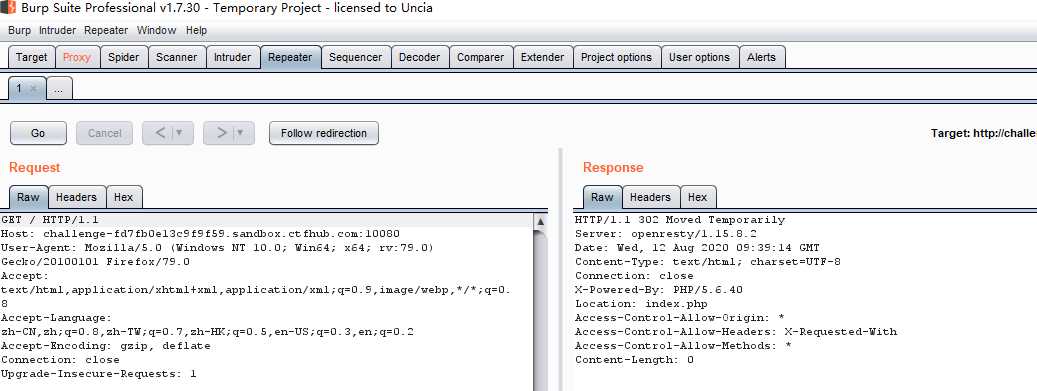Image resolution: width=1037 pixels, height=391 pixels.
Task: Click the 302 Moved Temporarily status line
Action: coord(680,220)
